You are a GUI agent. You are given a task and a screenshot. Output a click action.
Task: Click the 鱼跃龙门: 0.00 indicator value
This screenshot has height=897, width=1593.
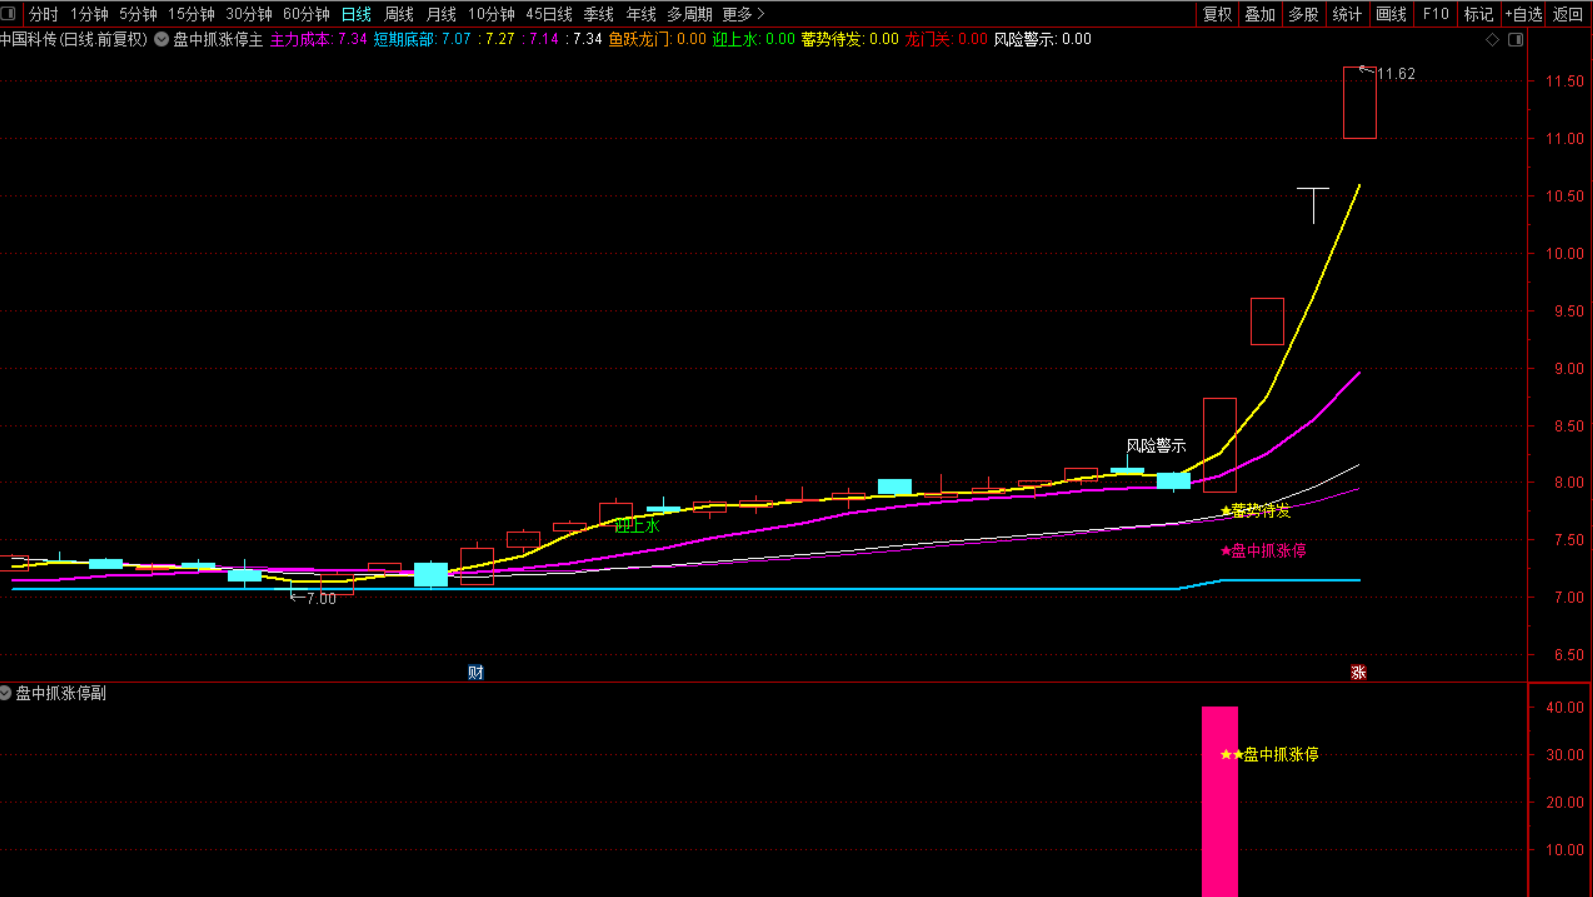point(657,40)
